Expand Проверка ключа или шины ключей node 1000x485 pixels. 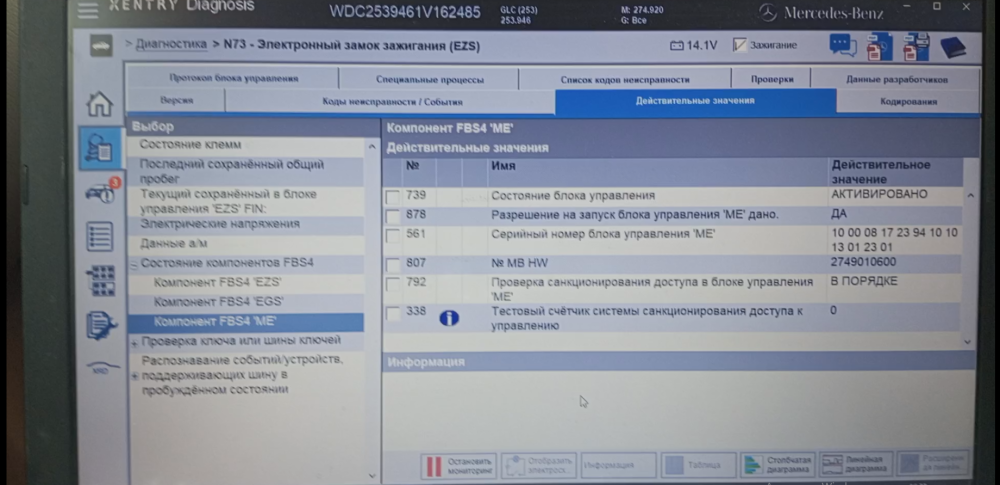coord(135,343)
